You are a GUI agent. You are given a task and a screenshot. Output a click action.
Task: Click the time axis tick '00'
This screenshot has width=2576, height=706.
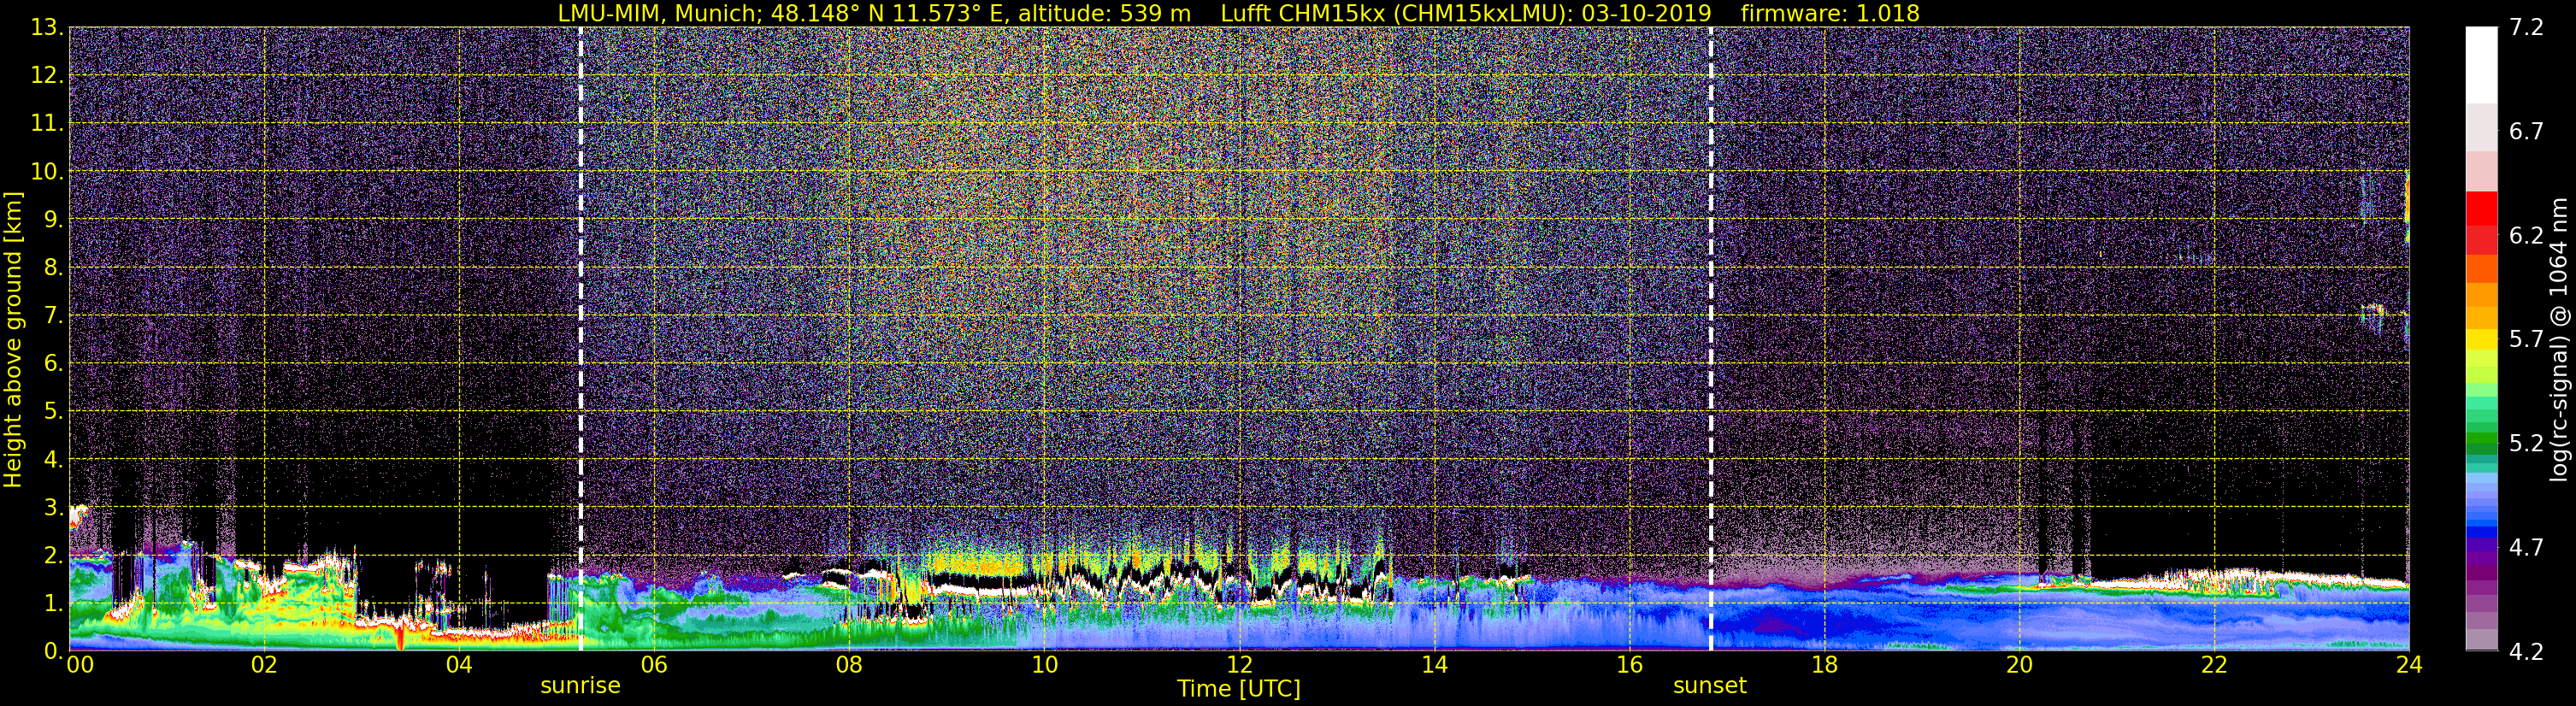[79, 665]
